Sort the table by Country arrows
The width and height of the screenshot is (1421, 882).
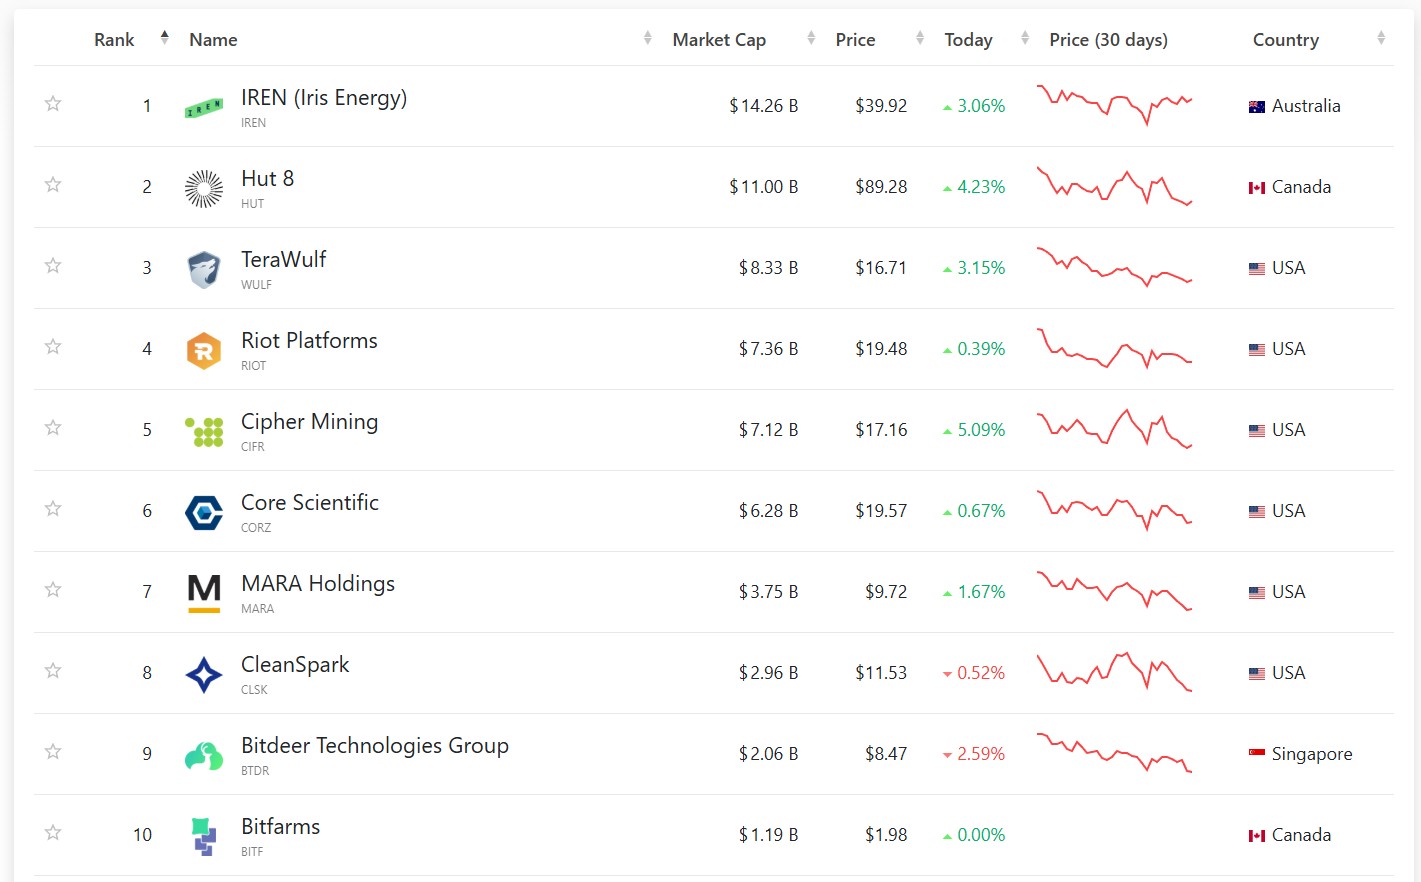pos(1381,38)
